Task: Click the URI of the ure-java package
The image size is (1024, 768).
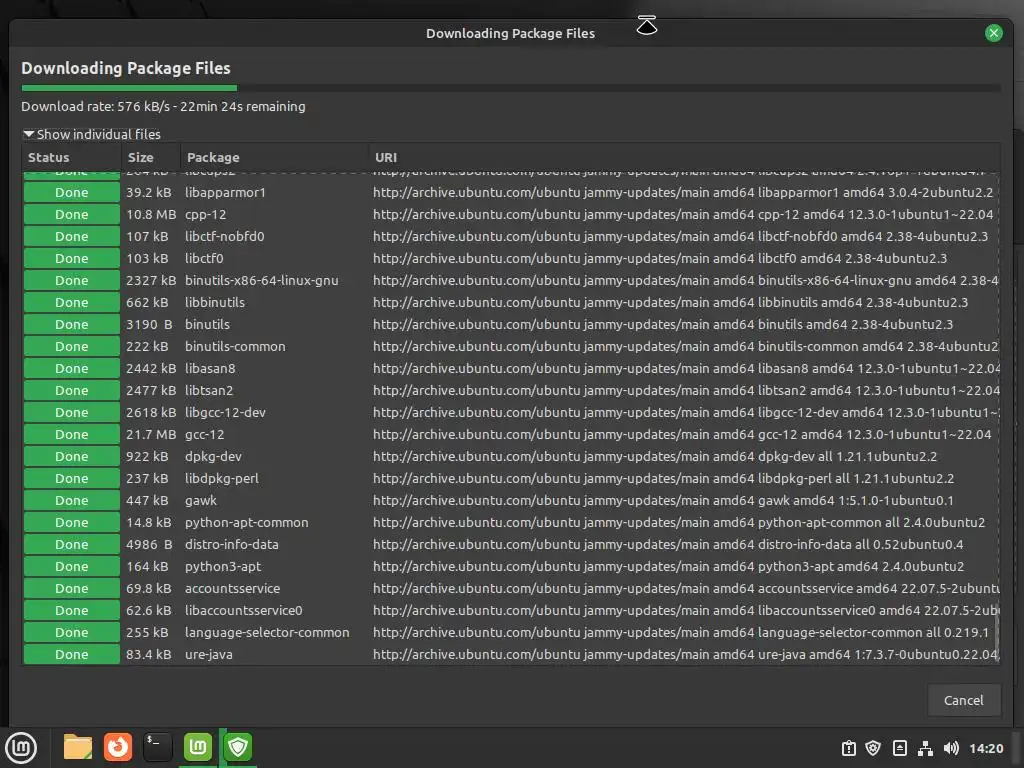Action: pos(686,654)
